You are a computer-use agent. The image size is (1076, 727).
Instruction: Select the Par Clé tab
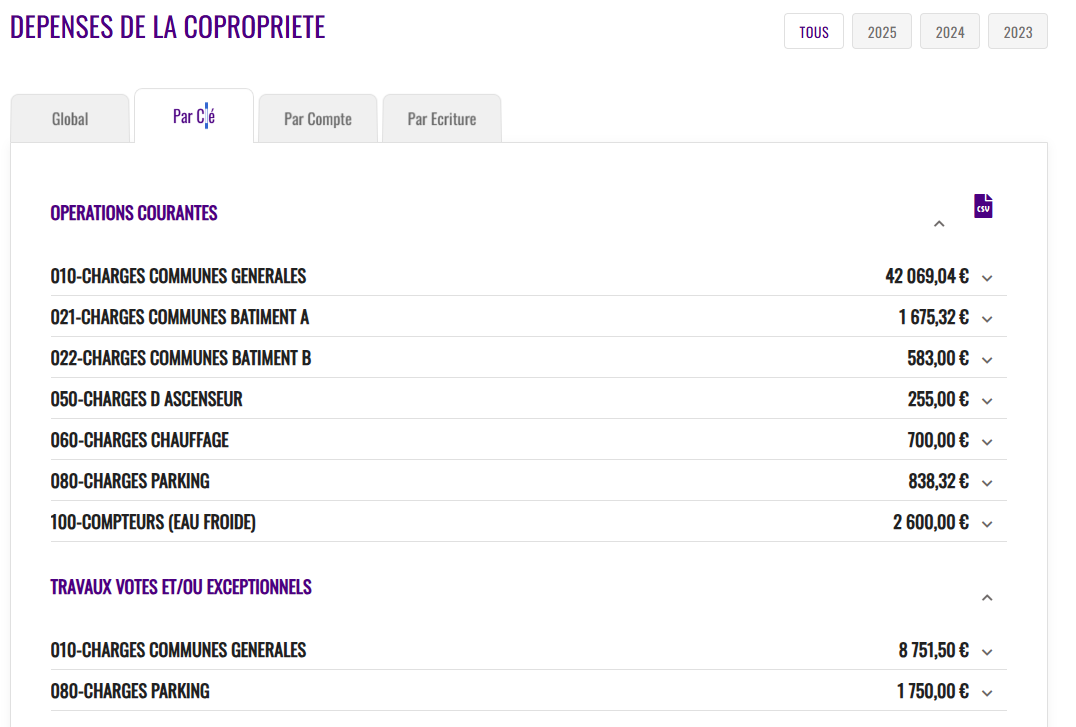click(194, 117)
